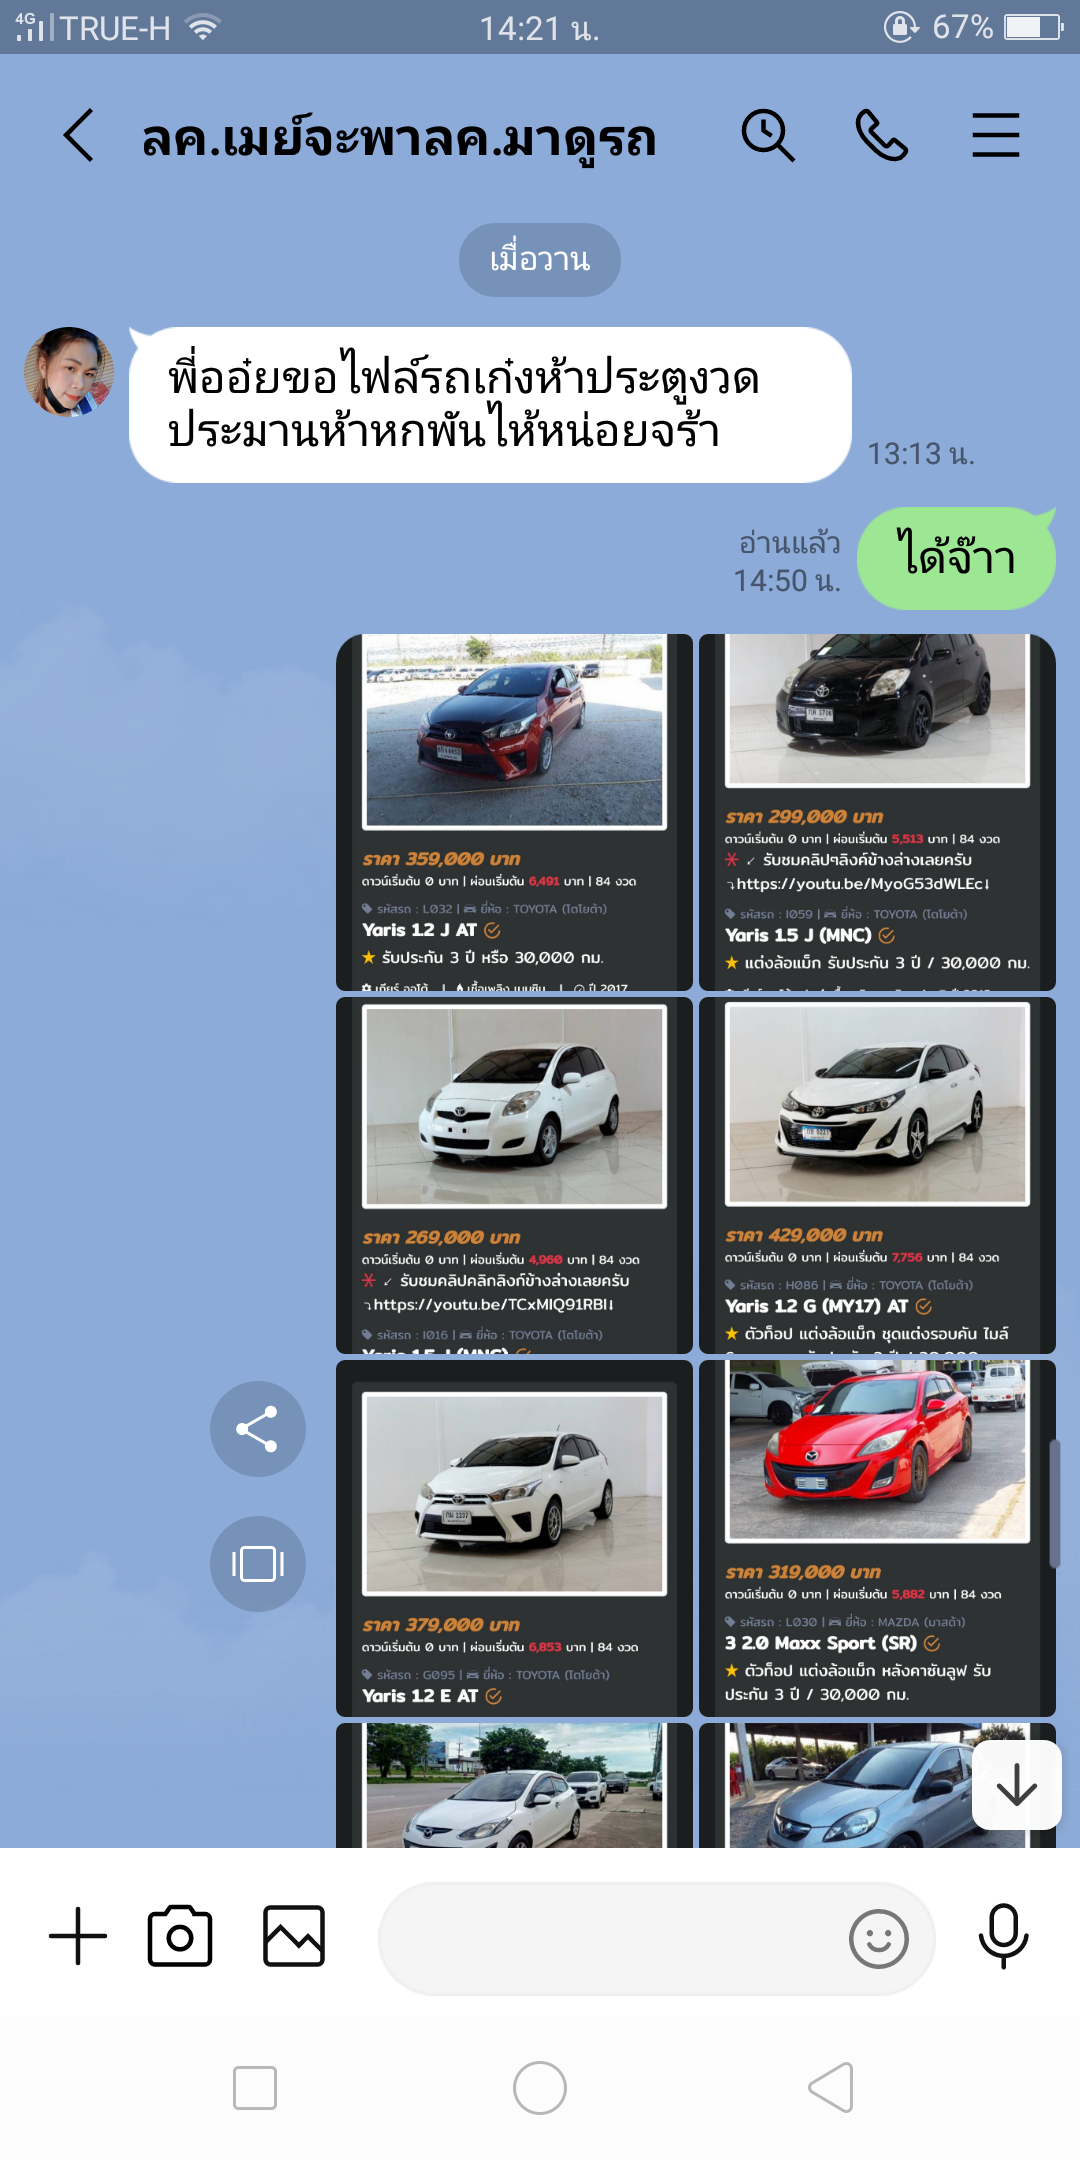This screenshot has height=2160, width=1080.
Task: Open the image slideshow view icon
Action: [258, 1564]
